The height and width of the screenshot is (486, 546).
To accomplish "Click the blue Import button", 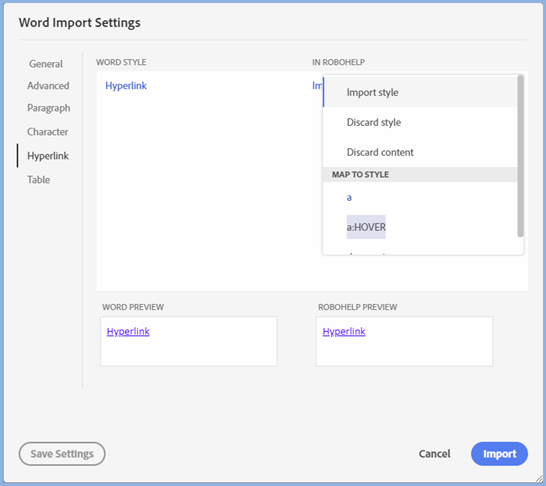I will (x=499, y=454).
